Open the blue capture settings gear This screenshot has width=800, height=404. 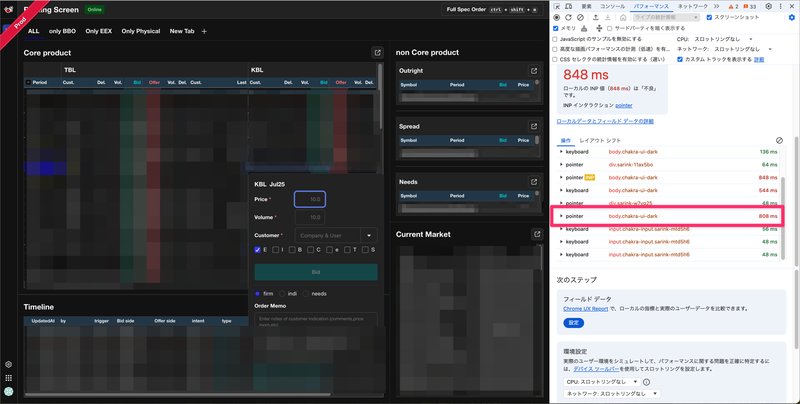pyautogui.click(x=792, y=18)
